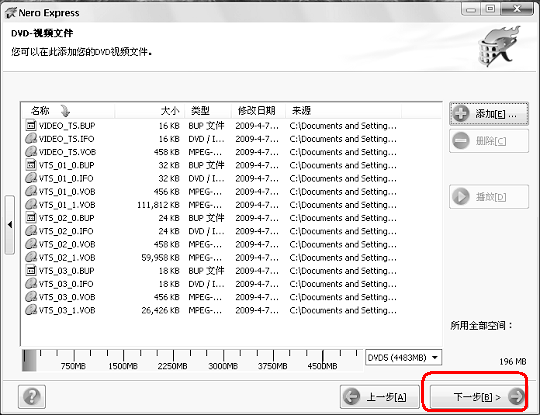
Task: Add files with the 添加[E] button
Action: (489, 114)
